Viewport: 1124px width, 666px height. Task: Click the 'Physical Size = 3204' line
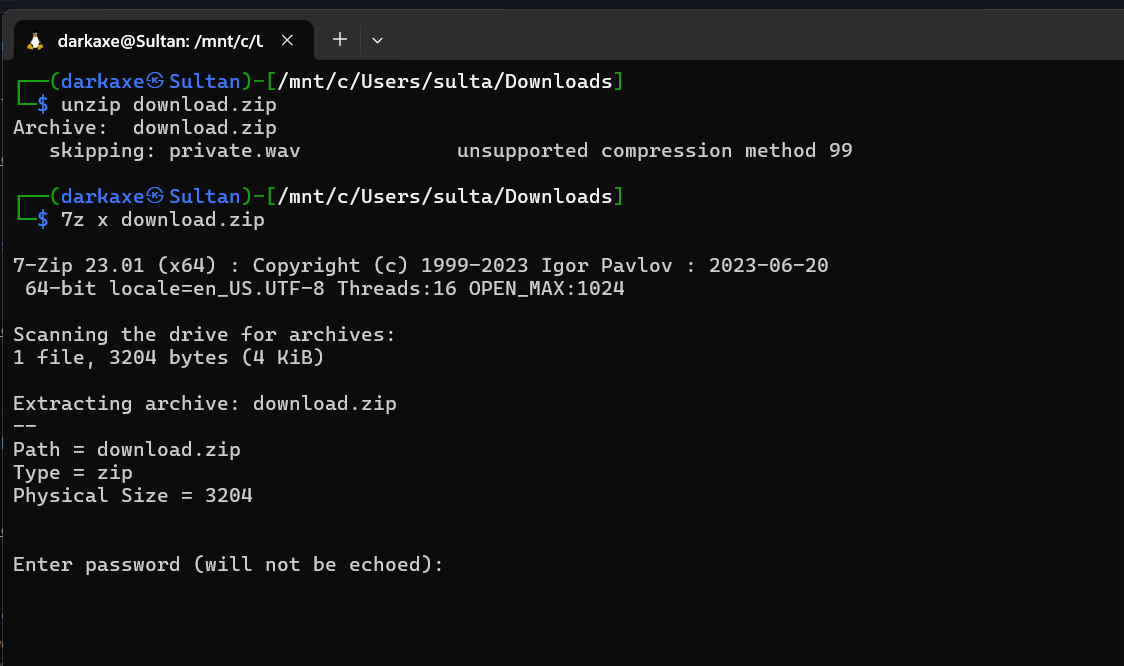point(132,496)
